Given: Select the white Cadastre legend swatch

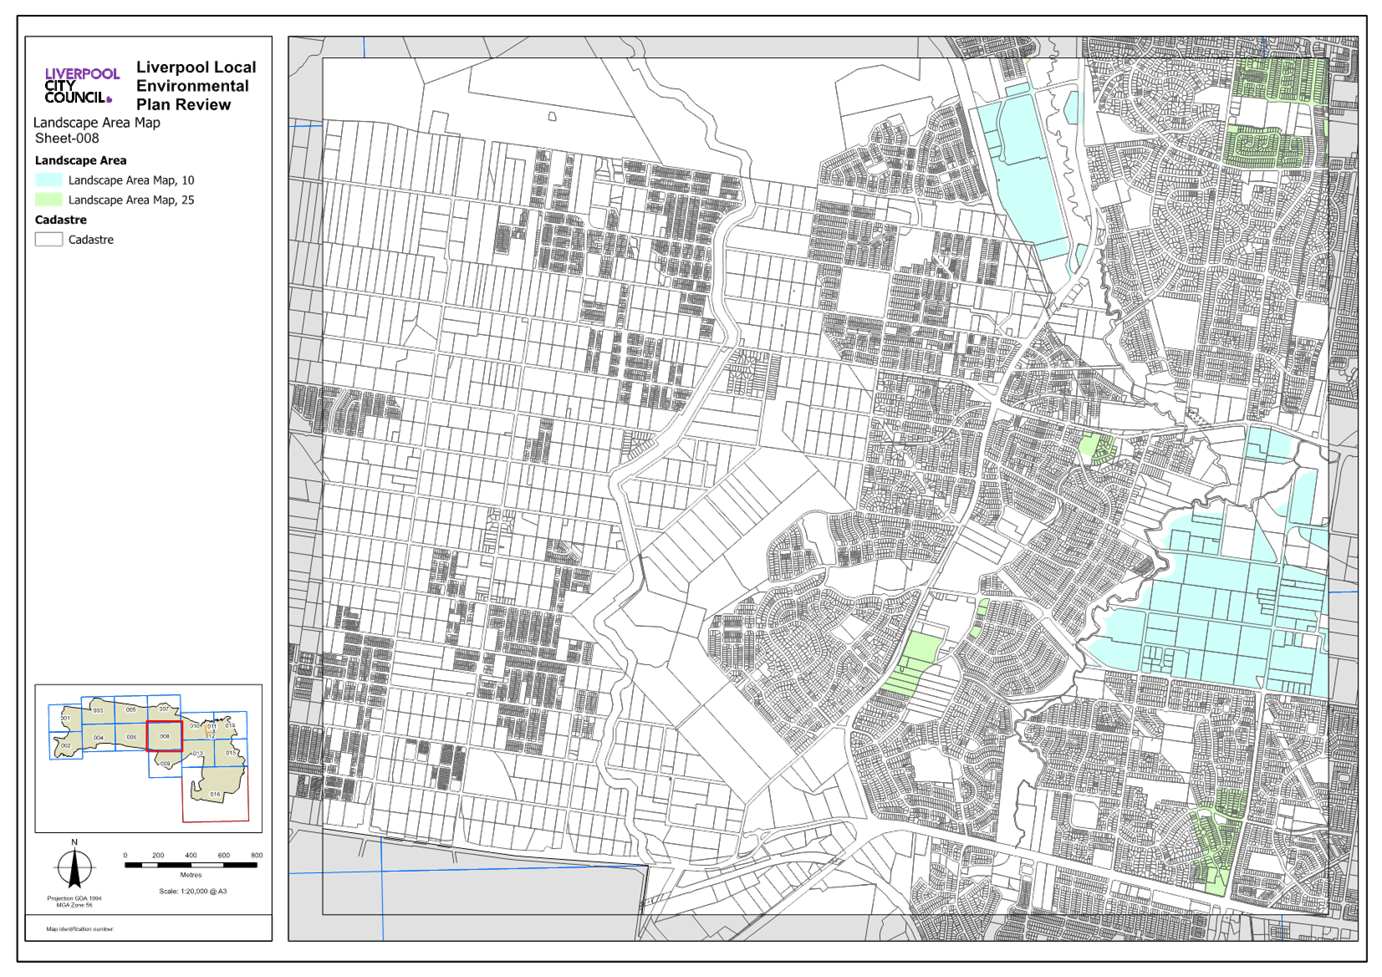Looking at the screenshot, I should pos(48,239).
